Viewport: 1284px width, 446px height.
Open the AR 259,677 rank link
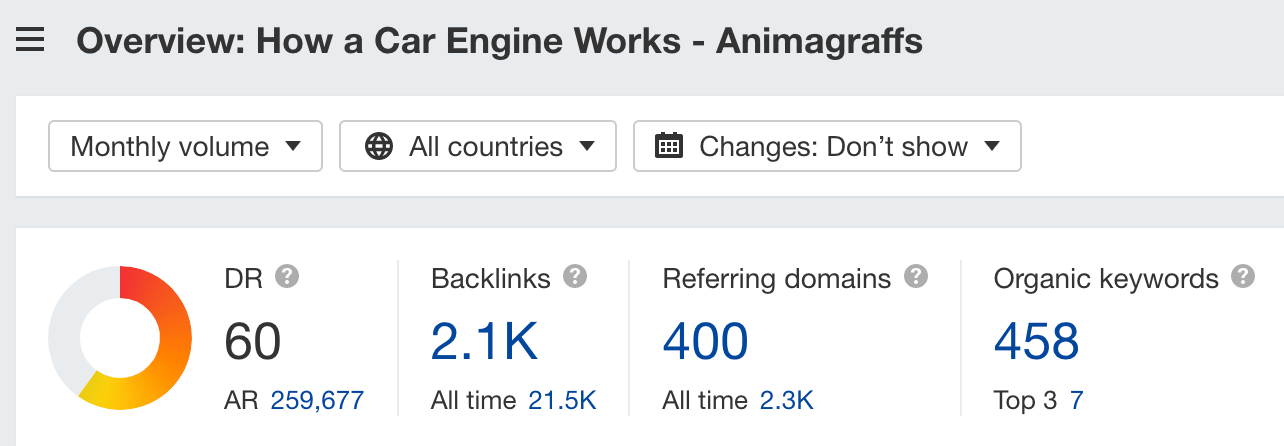(x=317, y=401)
